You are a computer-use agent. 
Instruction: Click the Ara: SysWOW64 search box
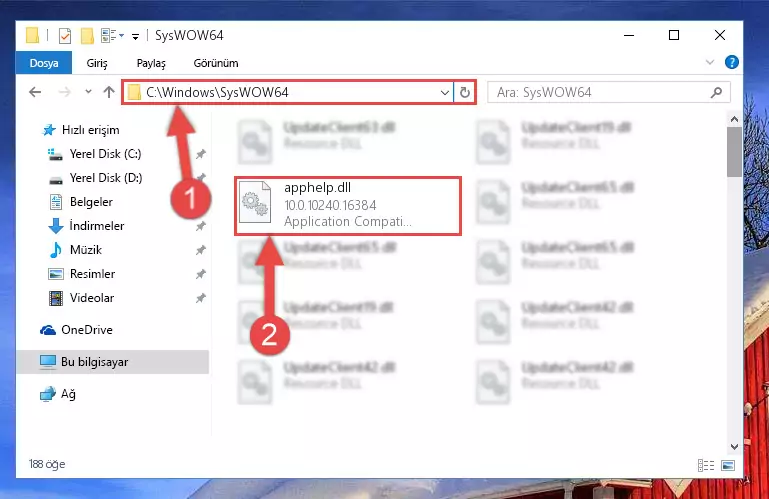coord(609,92)
